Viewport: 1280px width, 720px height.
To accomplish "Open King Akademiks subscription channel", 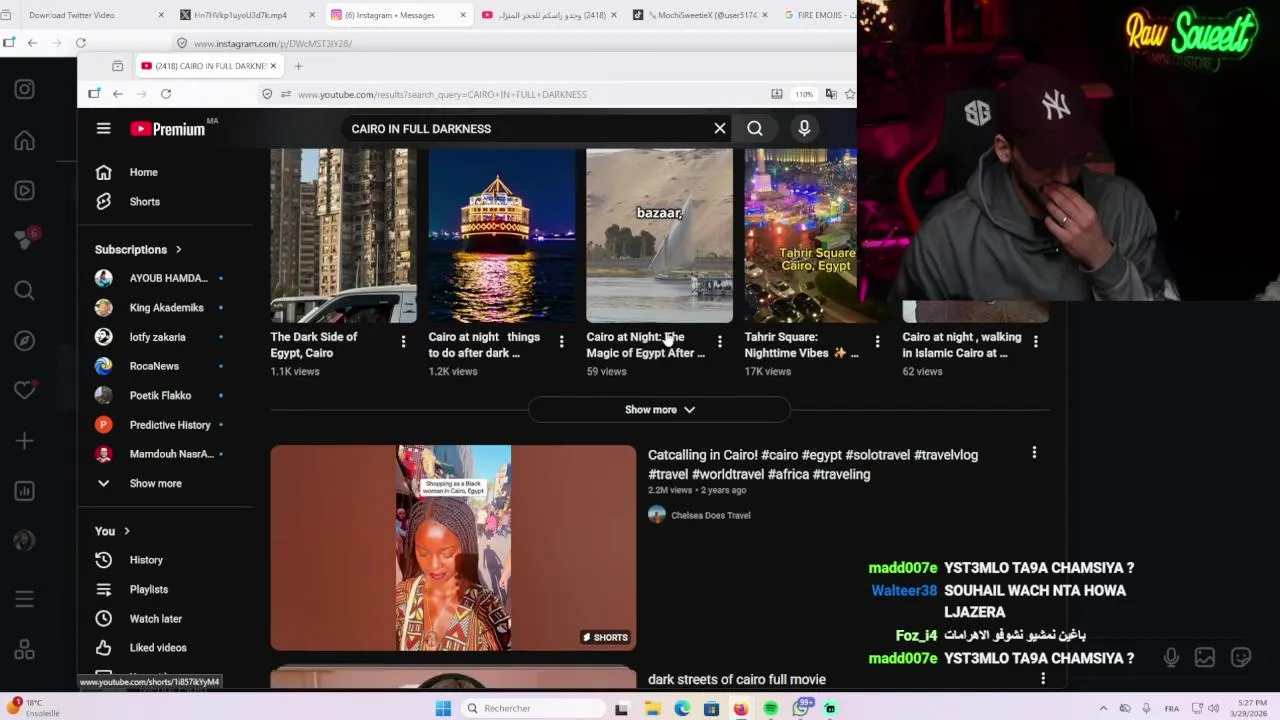I will click(x=164, y=308).
